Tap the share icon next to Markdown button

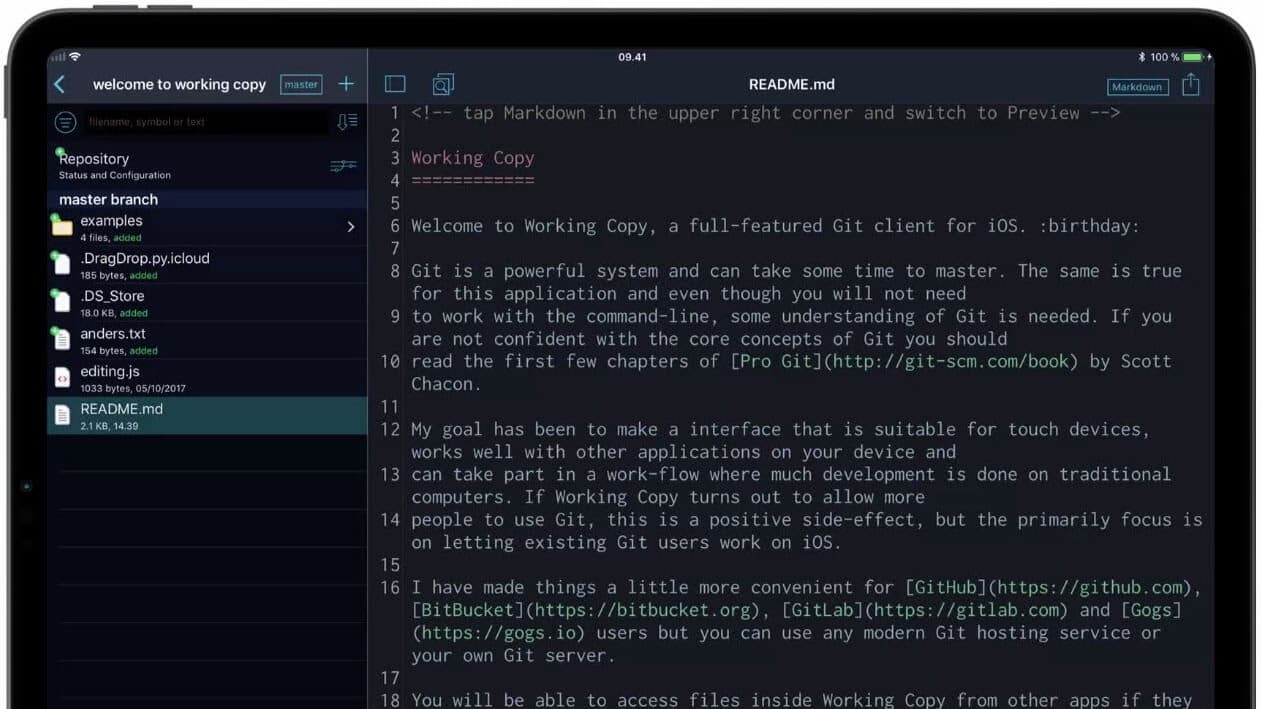click(x=1191, y=84)
